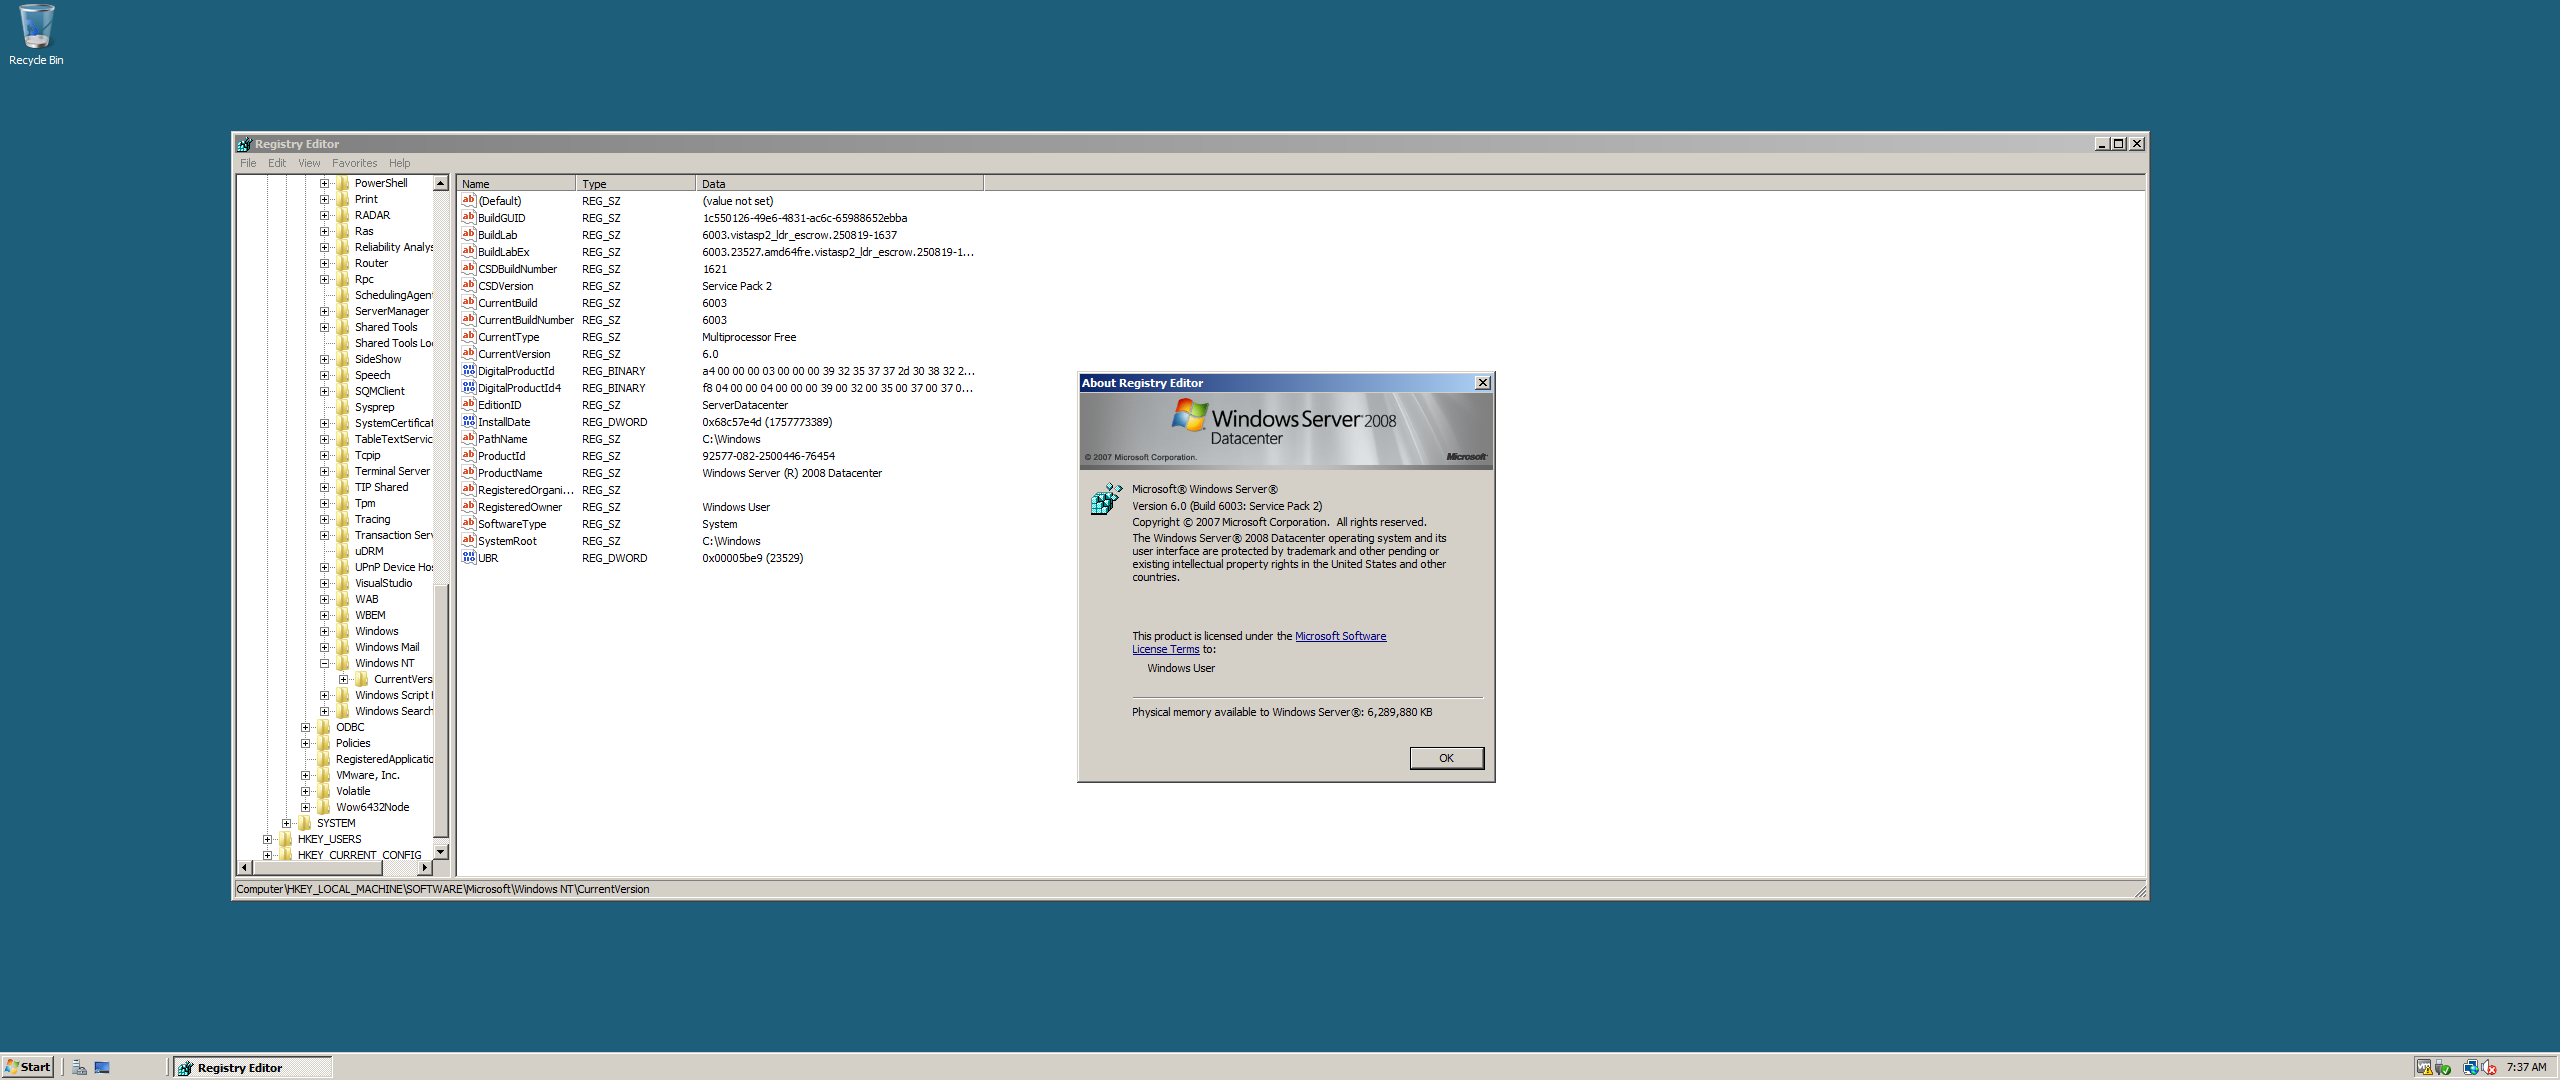2560x1080 pixels.
Task: Click tree pane scroll down arrow
Action: click(440, 851)
